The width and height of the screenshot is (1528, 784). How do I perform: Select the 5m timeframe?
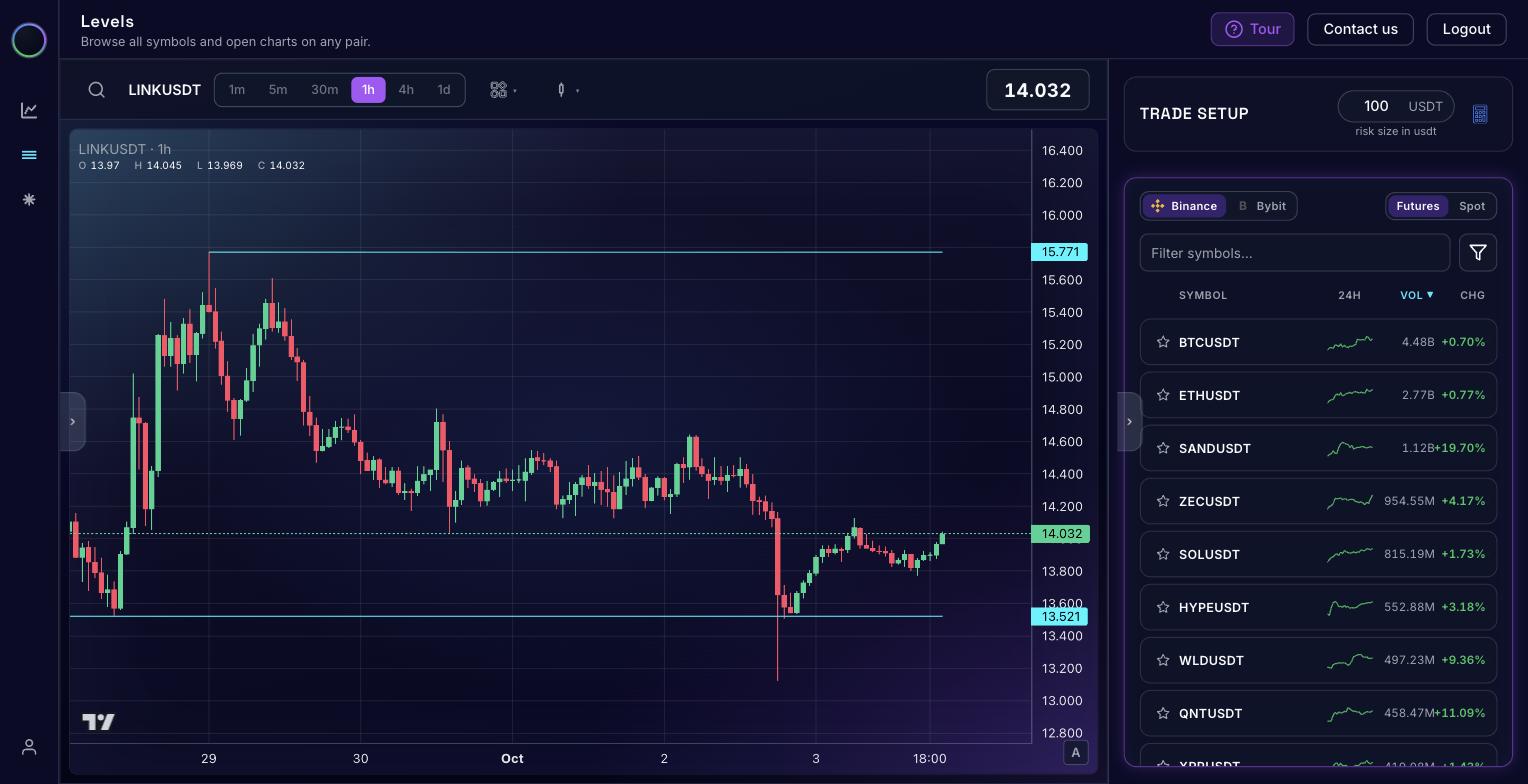278,90
